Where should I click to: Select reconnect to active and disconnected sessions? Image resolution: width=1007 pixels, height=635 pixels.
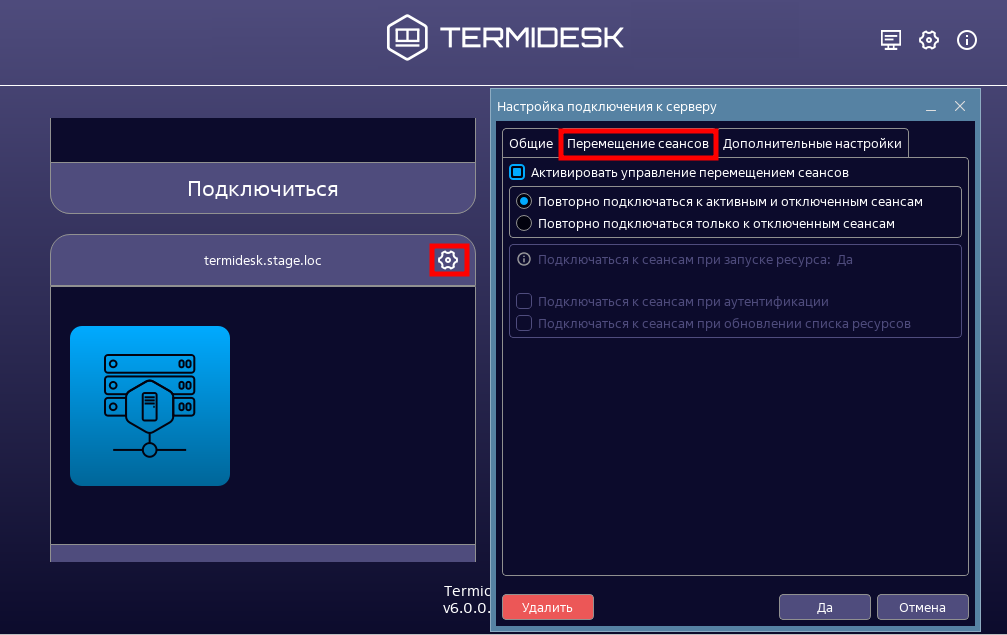point(524,202)
